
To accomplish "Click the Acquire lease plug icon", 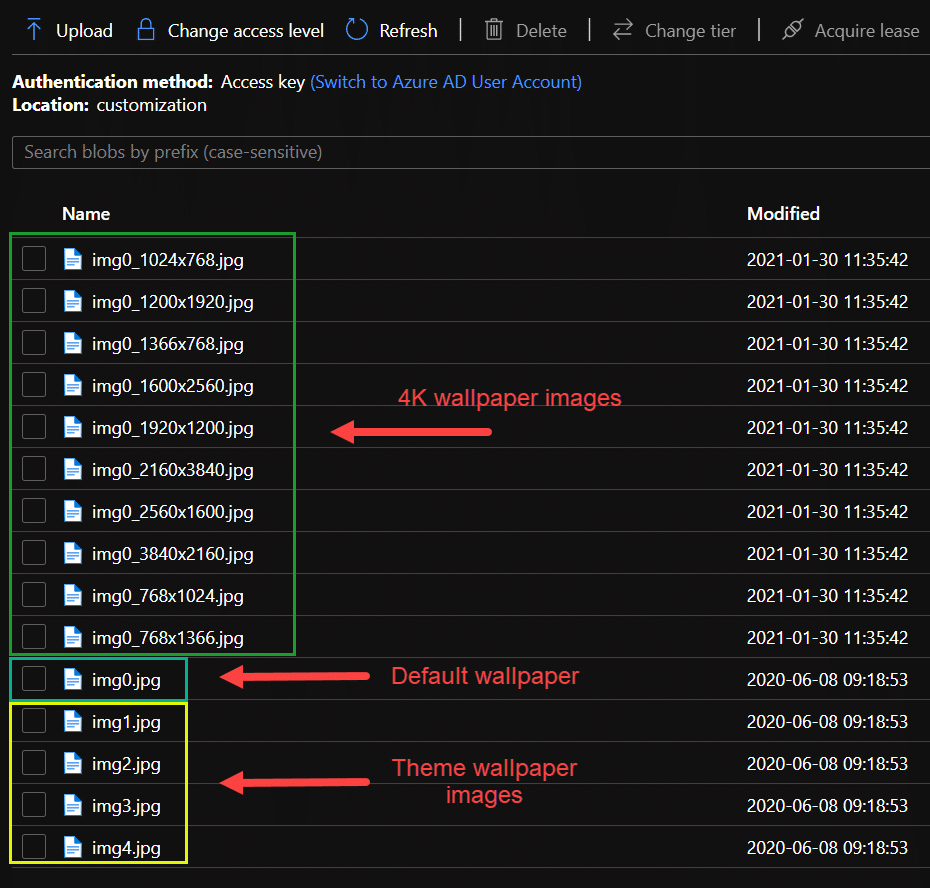I will point(792,30).
